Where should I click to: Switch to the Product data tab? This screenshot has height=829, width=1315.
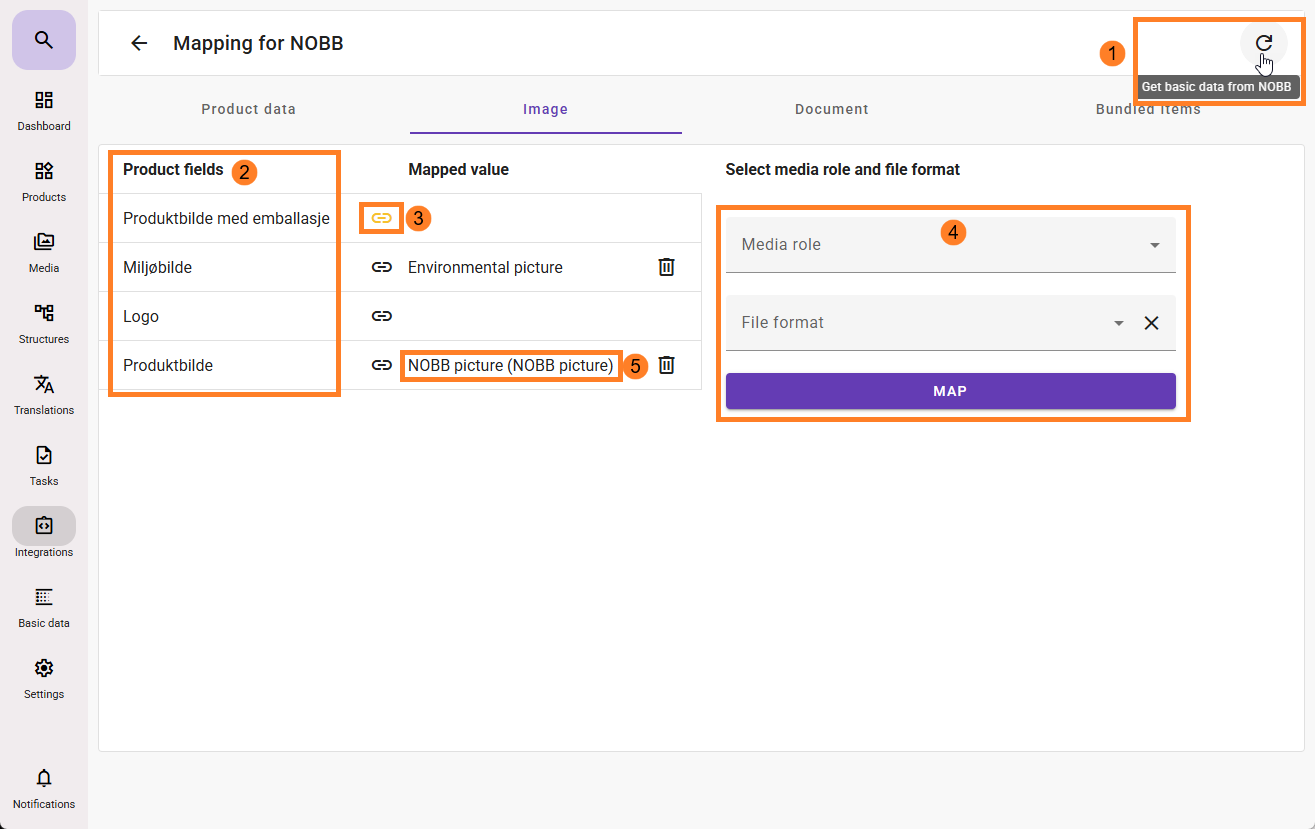[248, 109]
